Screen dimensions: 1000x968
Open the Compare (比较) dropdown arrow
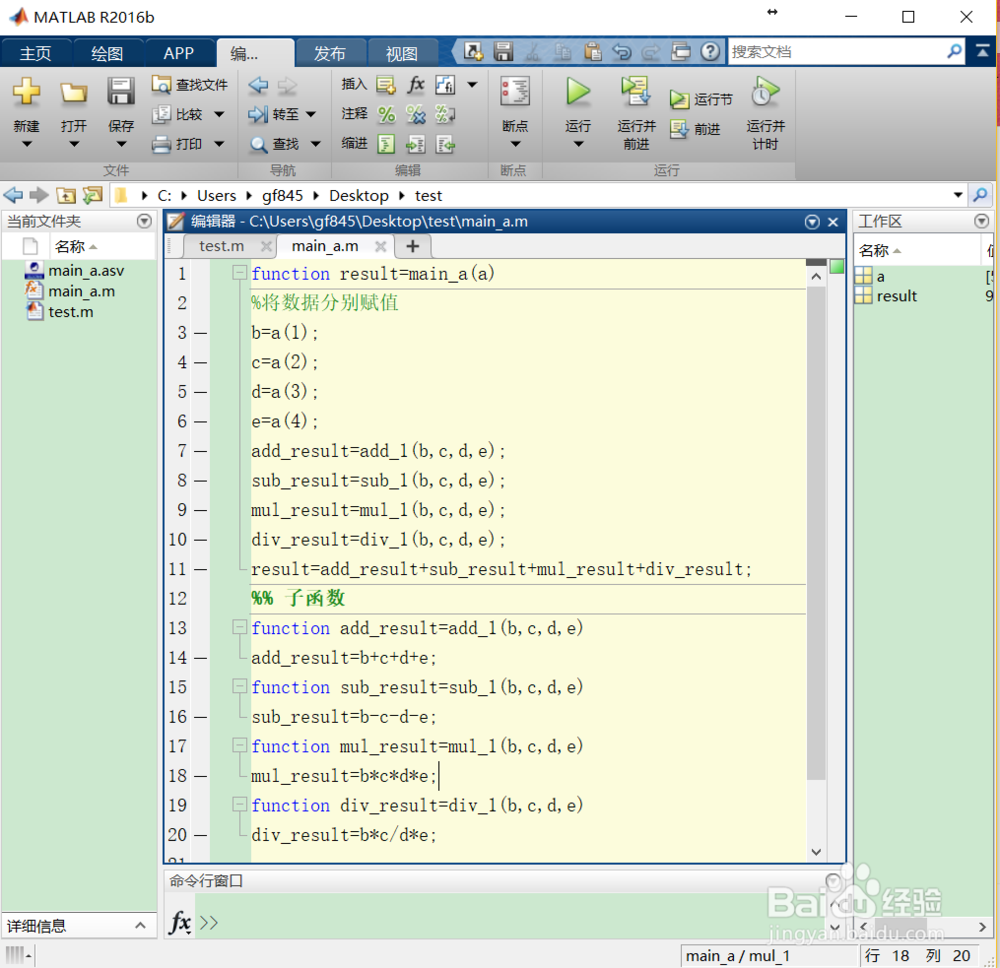point(219,115)
